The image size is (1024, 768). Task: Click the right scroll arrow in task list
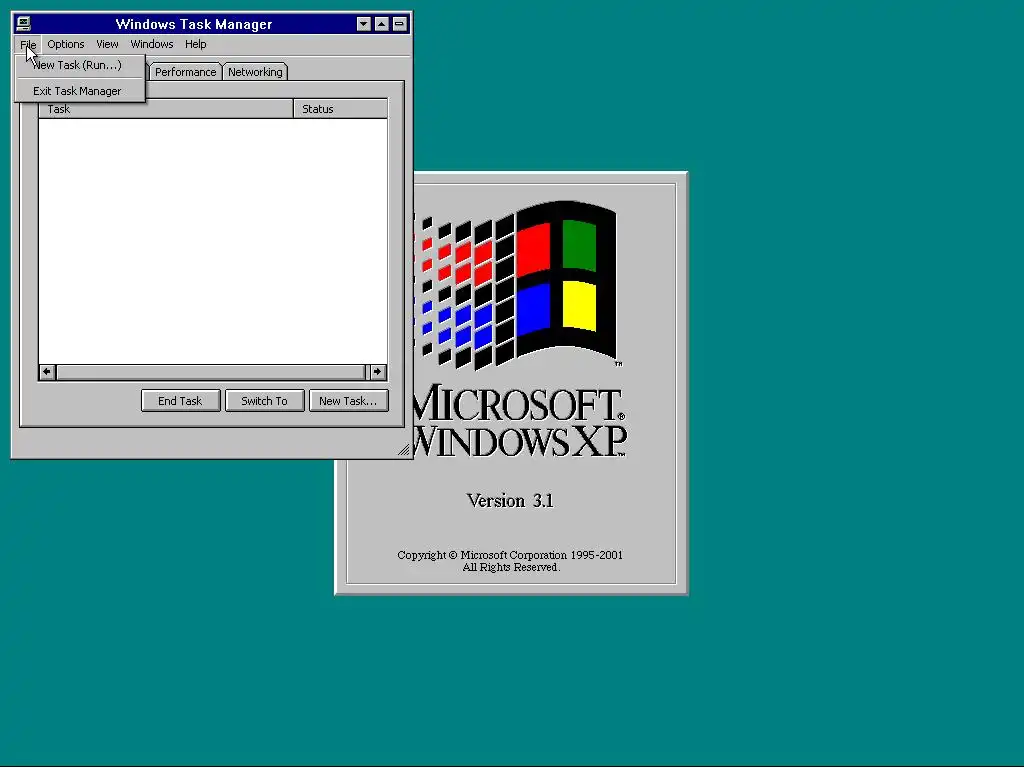(378, 372)
